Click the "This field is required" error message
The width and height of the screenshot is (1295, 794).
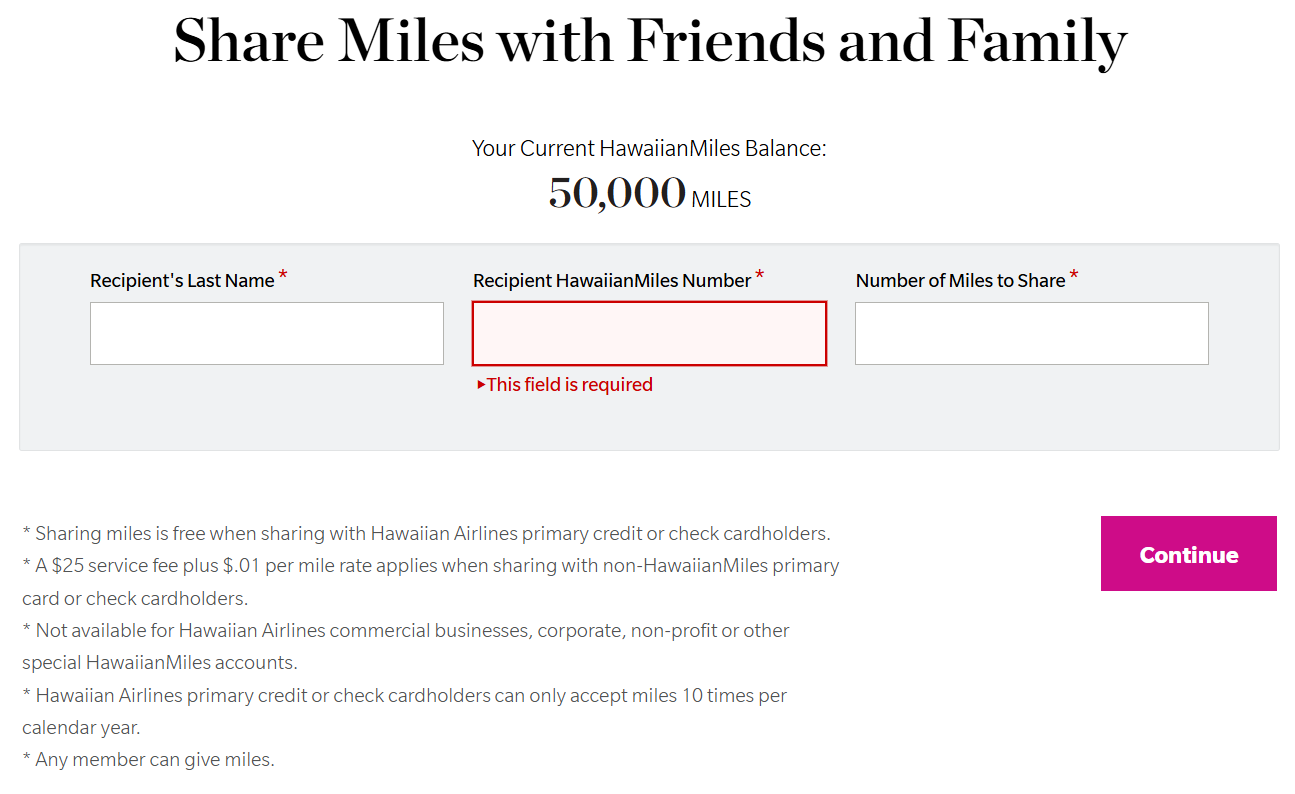[x=569, y=385]
